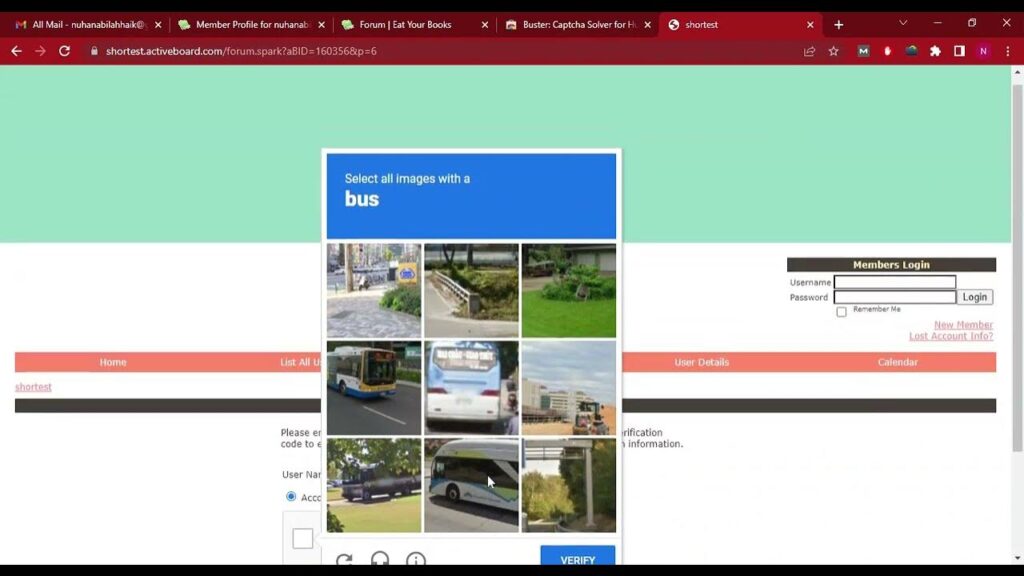The image size is (1024, 576).
Task: Click the address bar URL
Action: point(241,51)
